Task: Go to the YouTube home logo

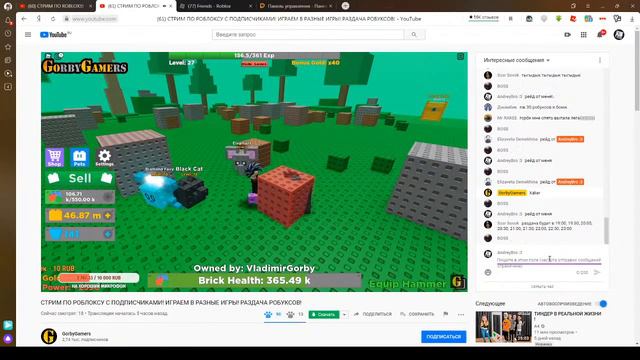Action: pos(56,35)
